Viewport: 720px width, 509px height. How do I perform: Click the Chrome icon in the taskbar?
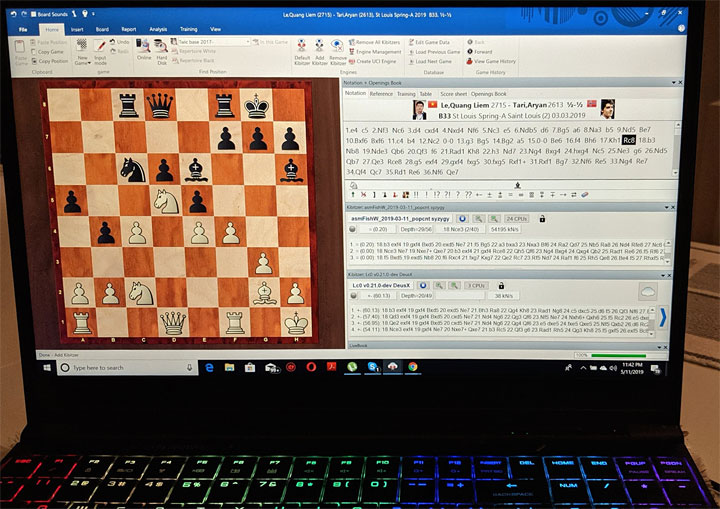point(412,367)
